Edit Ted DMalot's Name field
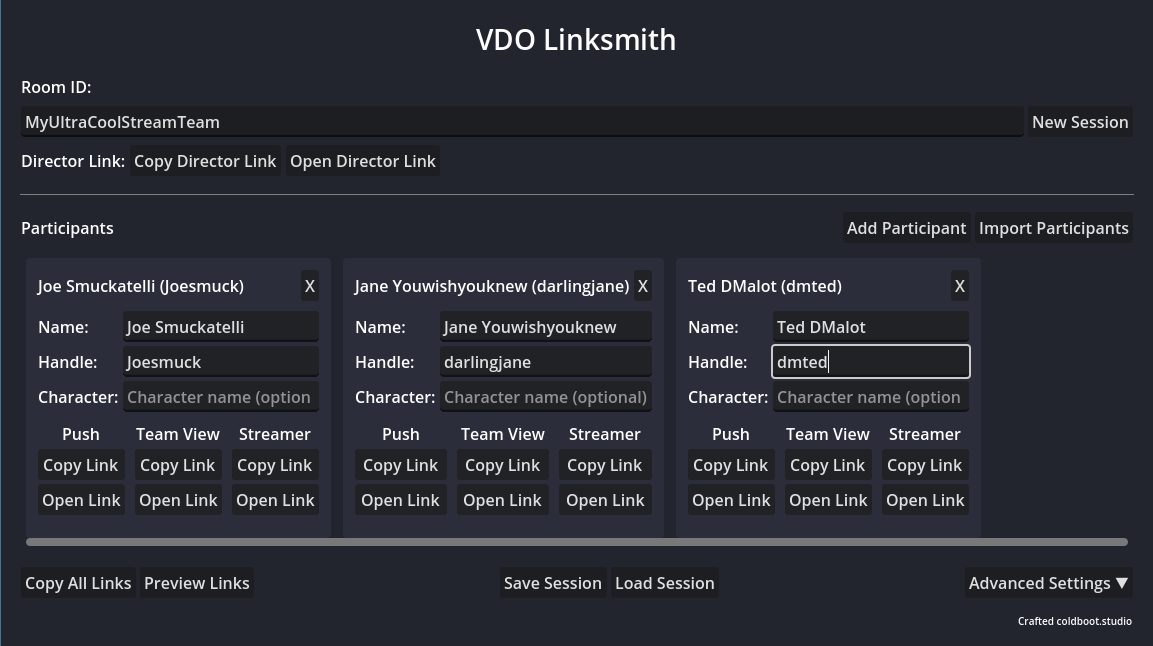This screenshot has width=1153, height=646. 871,327
